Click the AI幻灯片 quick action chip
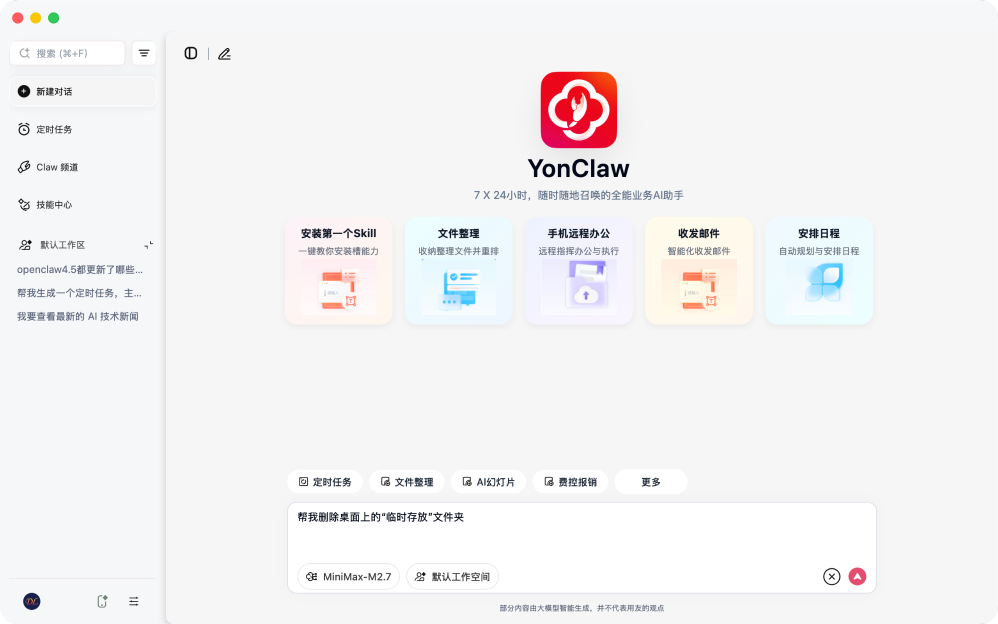The image size is (998, 624). (x=488, y=482)
